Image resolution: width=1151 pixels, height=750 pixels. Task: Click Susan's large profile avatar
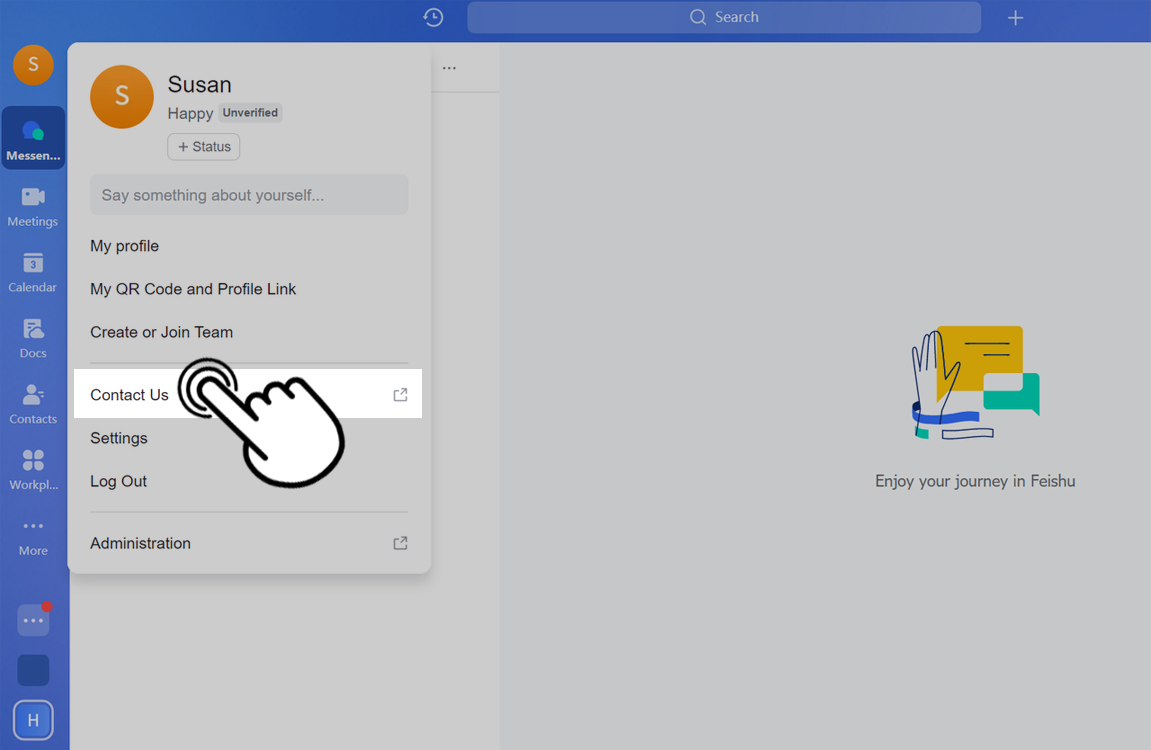122,97
